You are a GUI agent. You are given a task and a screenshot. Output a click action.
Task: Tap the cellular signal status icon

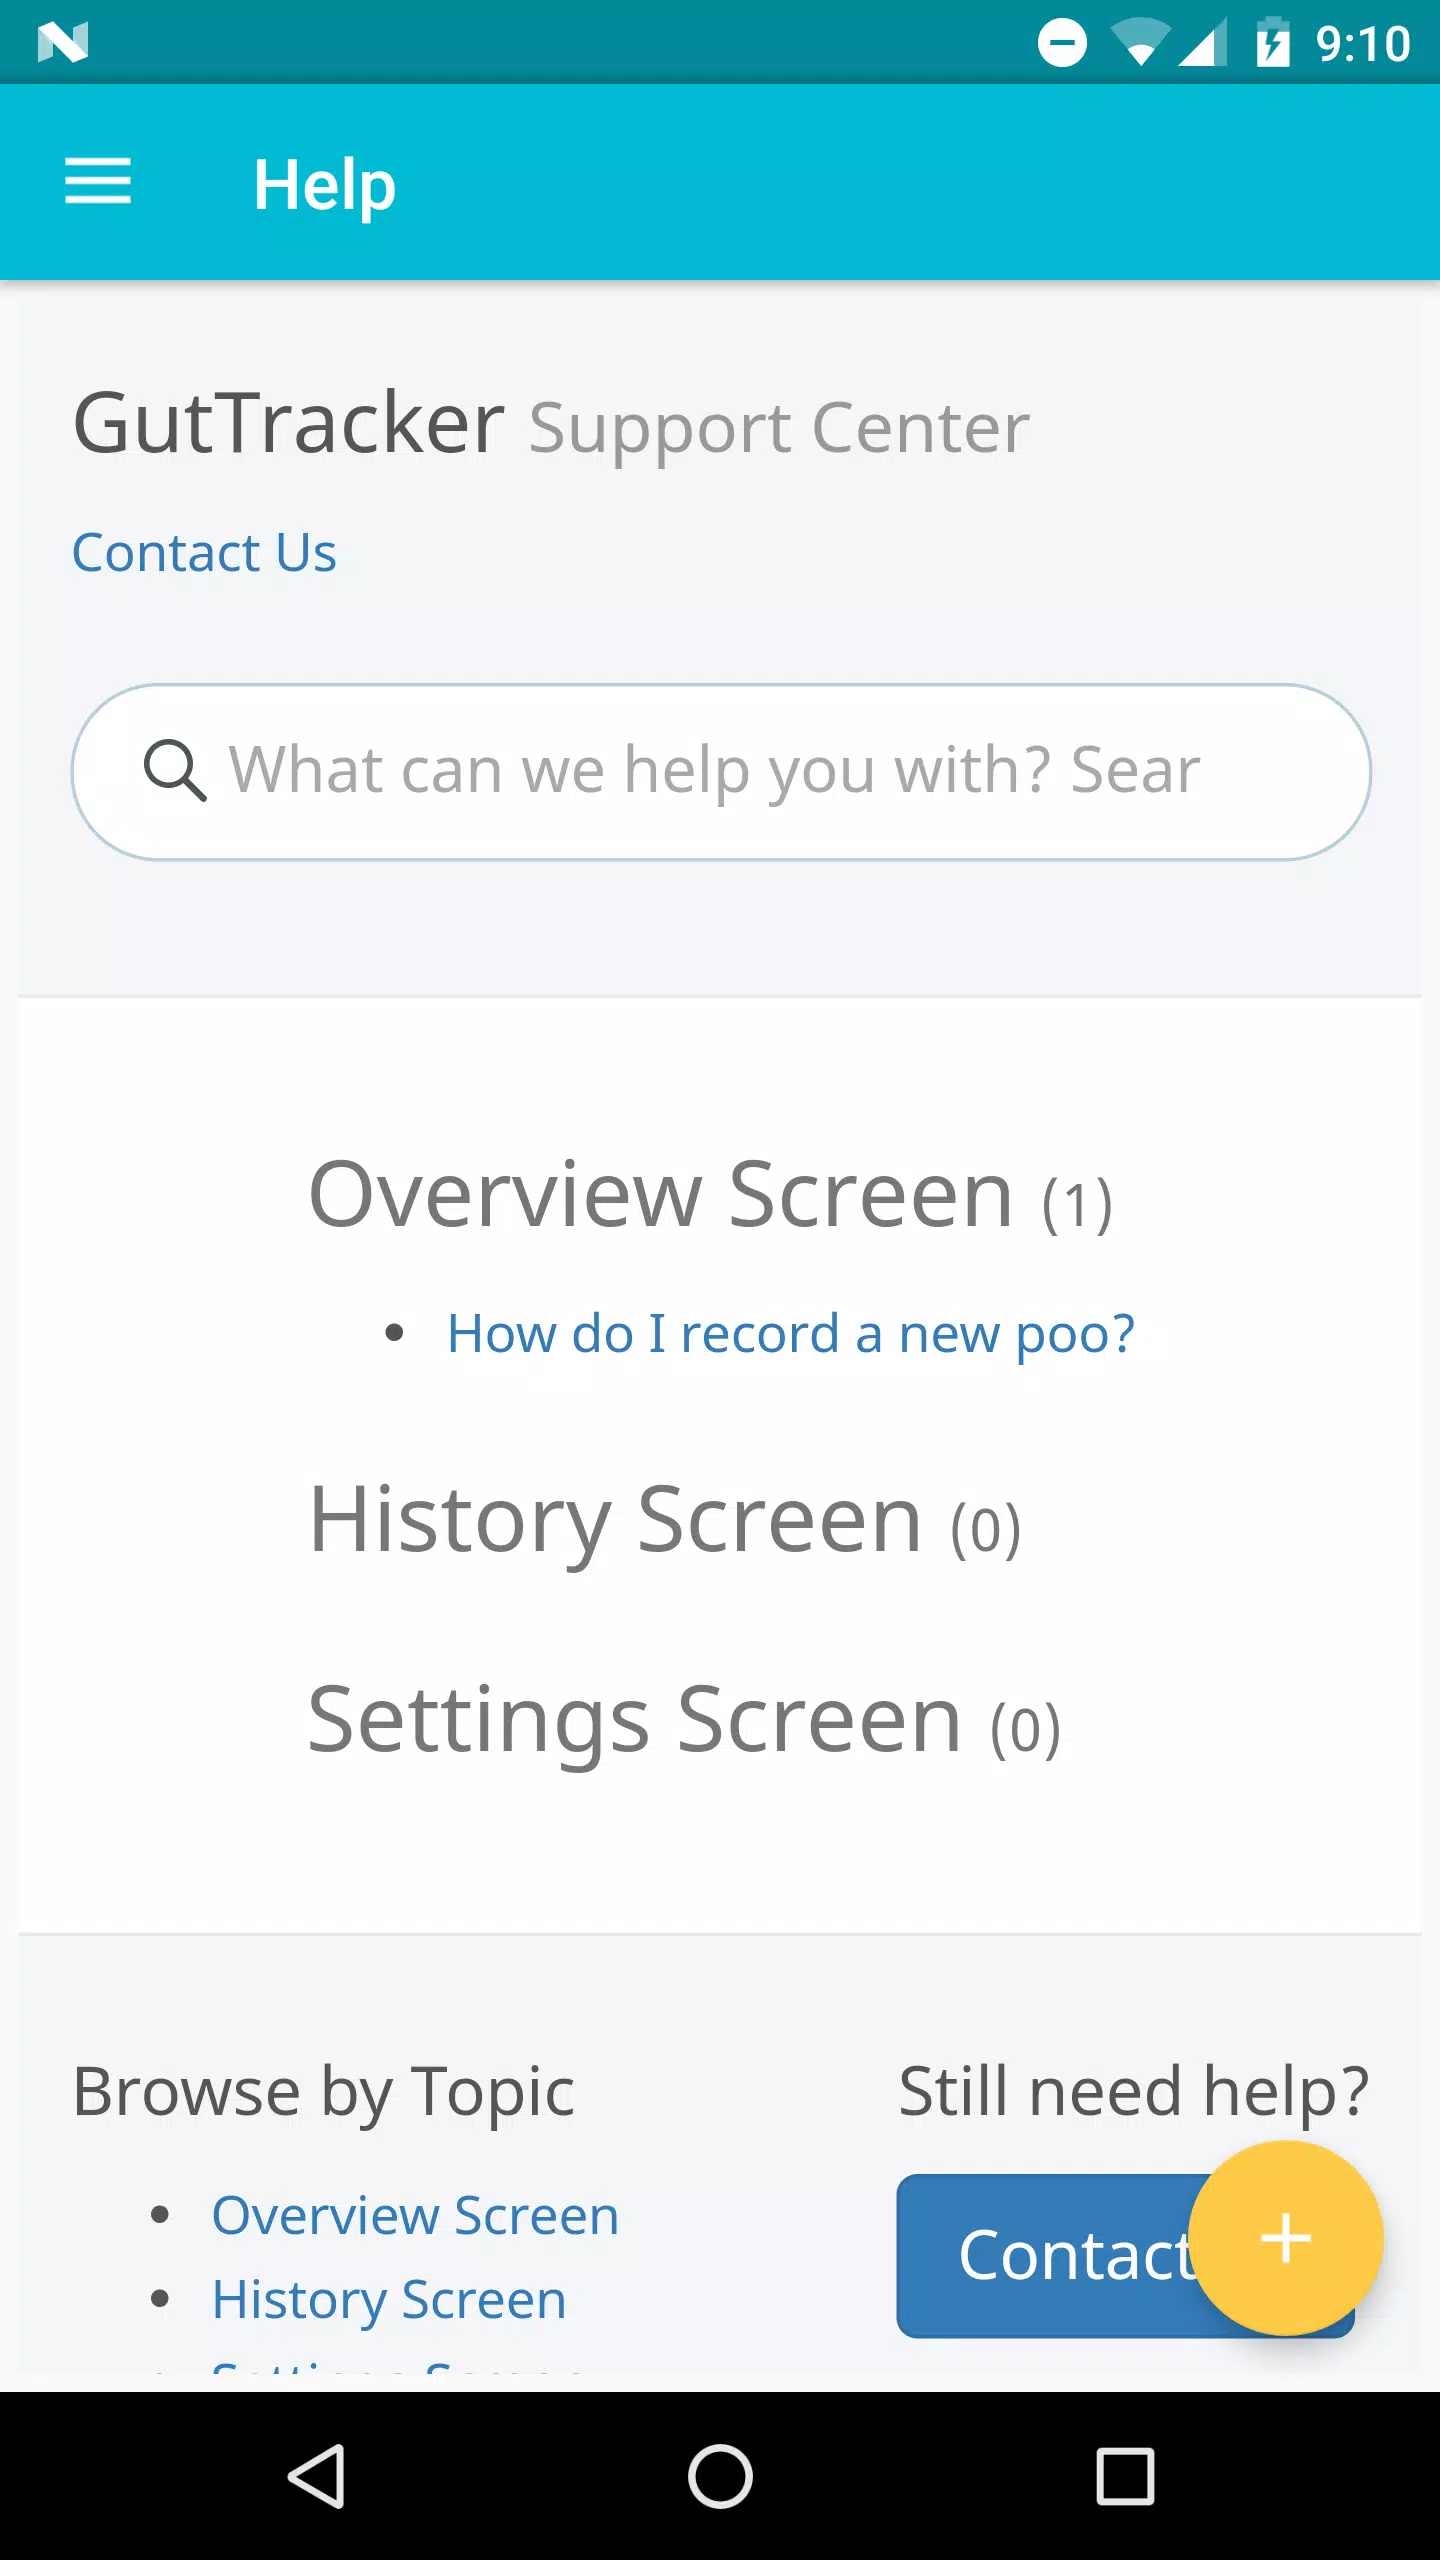[1202, 42]
